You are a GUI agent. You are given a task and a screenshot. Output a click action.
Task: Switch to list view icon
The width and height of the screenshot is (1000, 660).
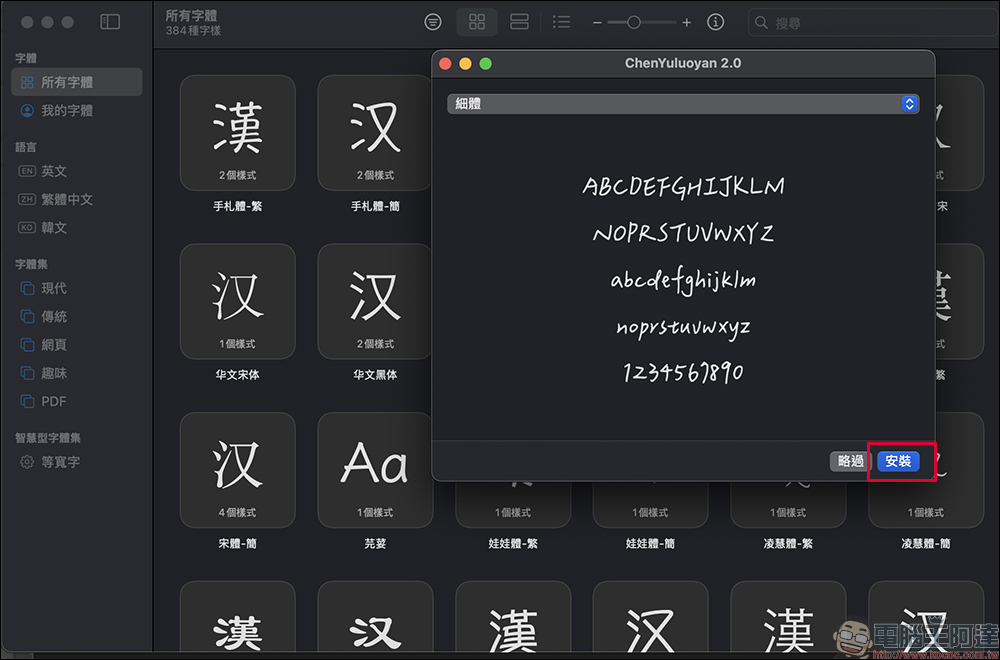point(561,22)
